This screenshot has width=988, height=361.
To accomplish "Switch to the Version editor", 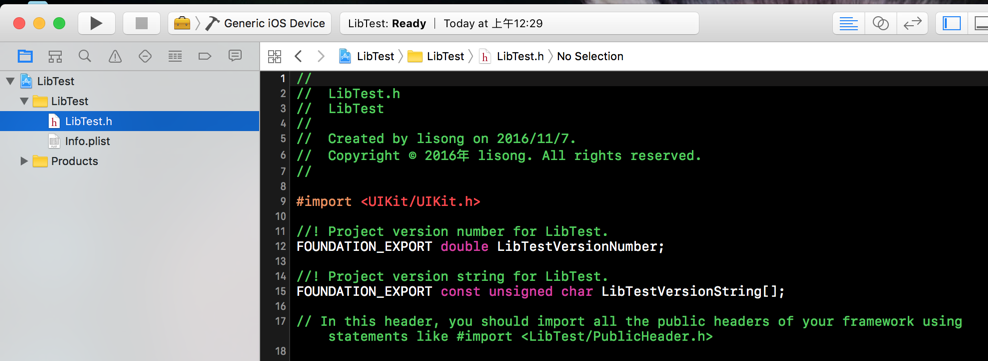I will [912, 23].
